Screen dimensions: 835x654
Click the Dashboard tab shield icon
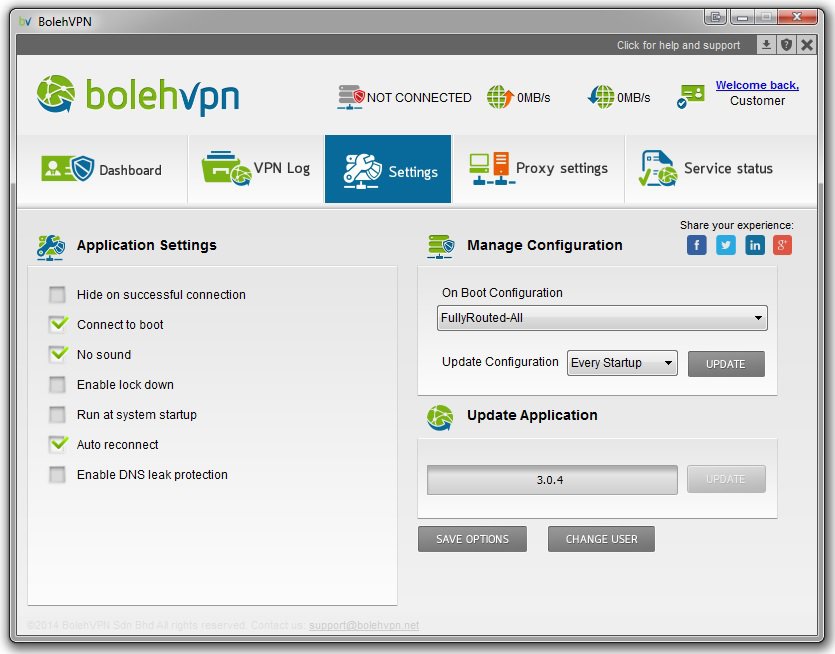pyautogui.click(x=68, y=168)
